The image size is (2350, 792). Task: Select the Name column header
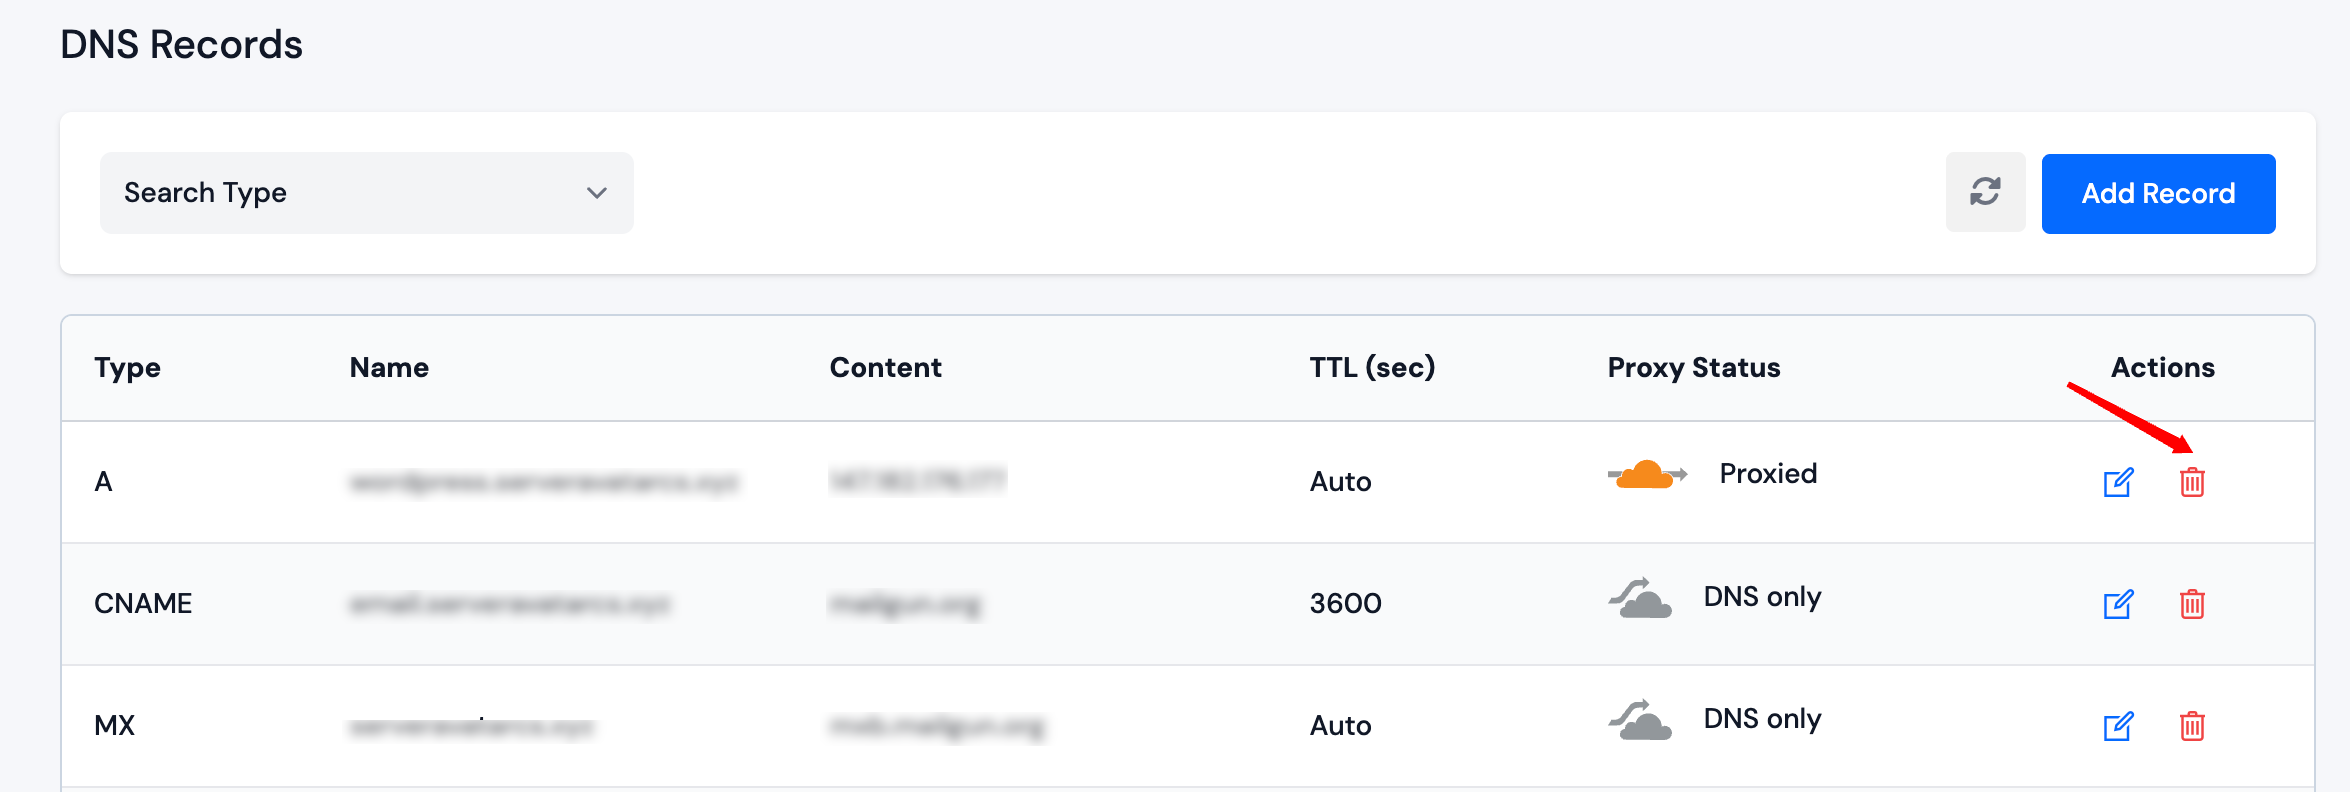(x=389, y=367)
